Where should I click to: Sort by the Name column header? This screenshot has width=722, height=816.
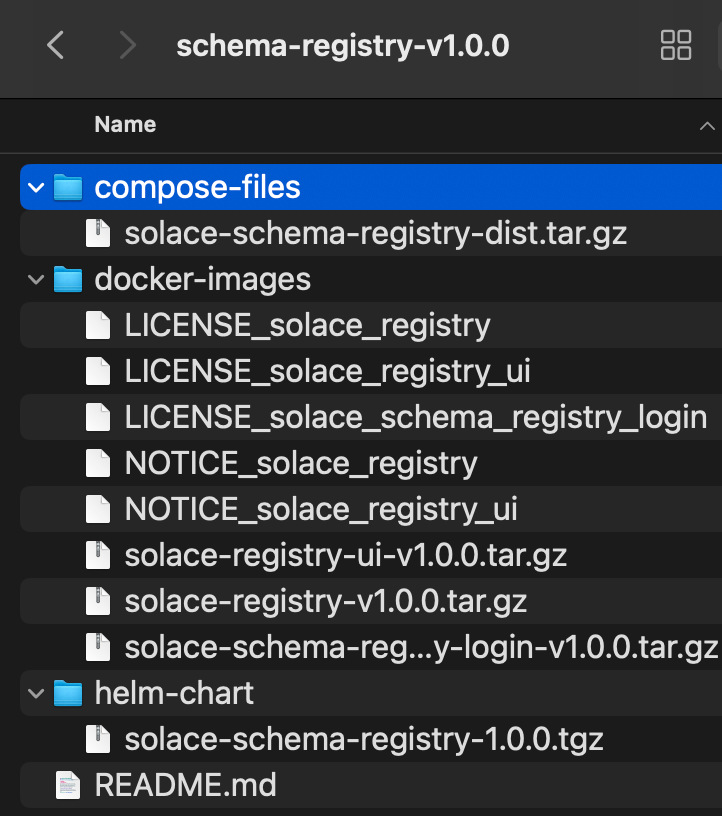125,125
